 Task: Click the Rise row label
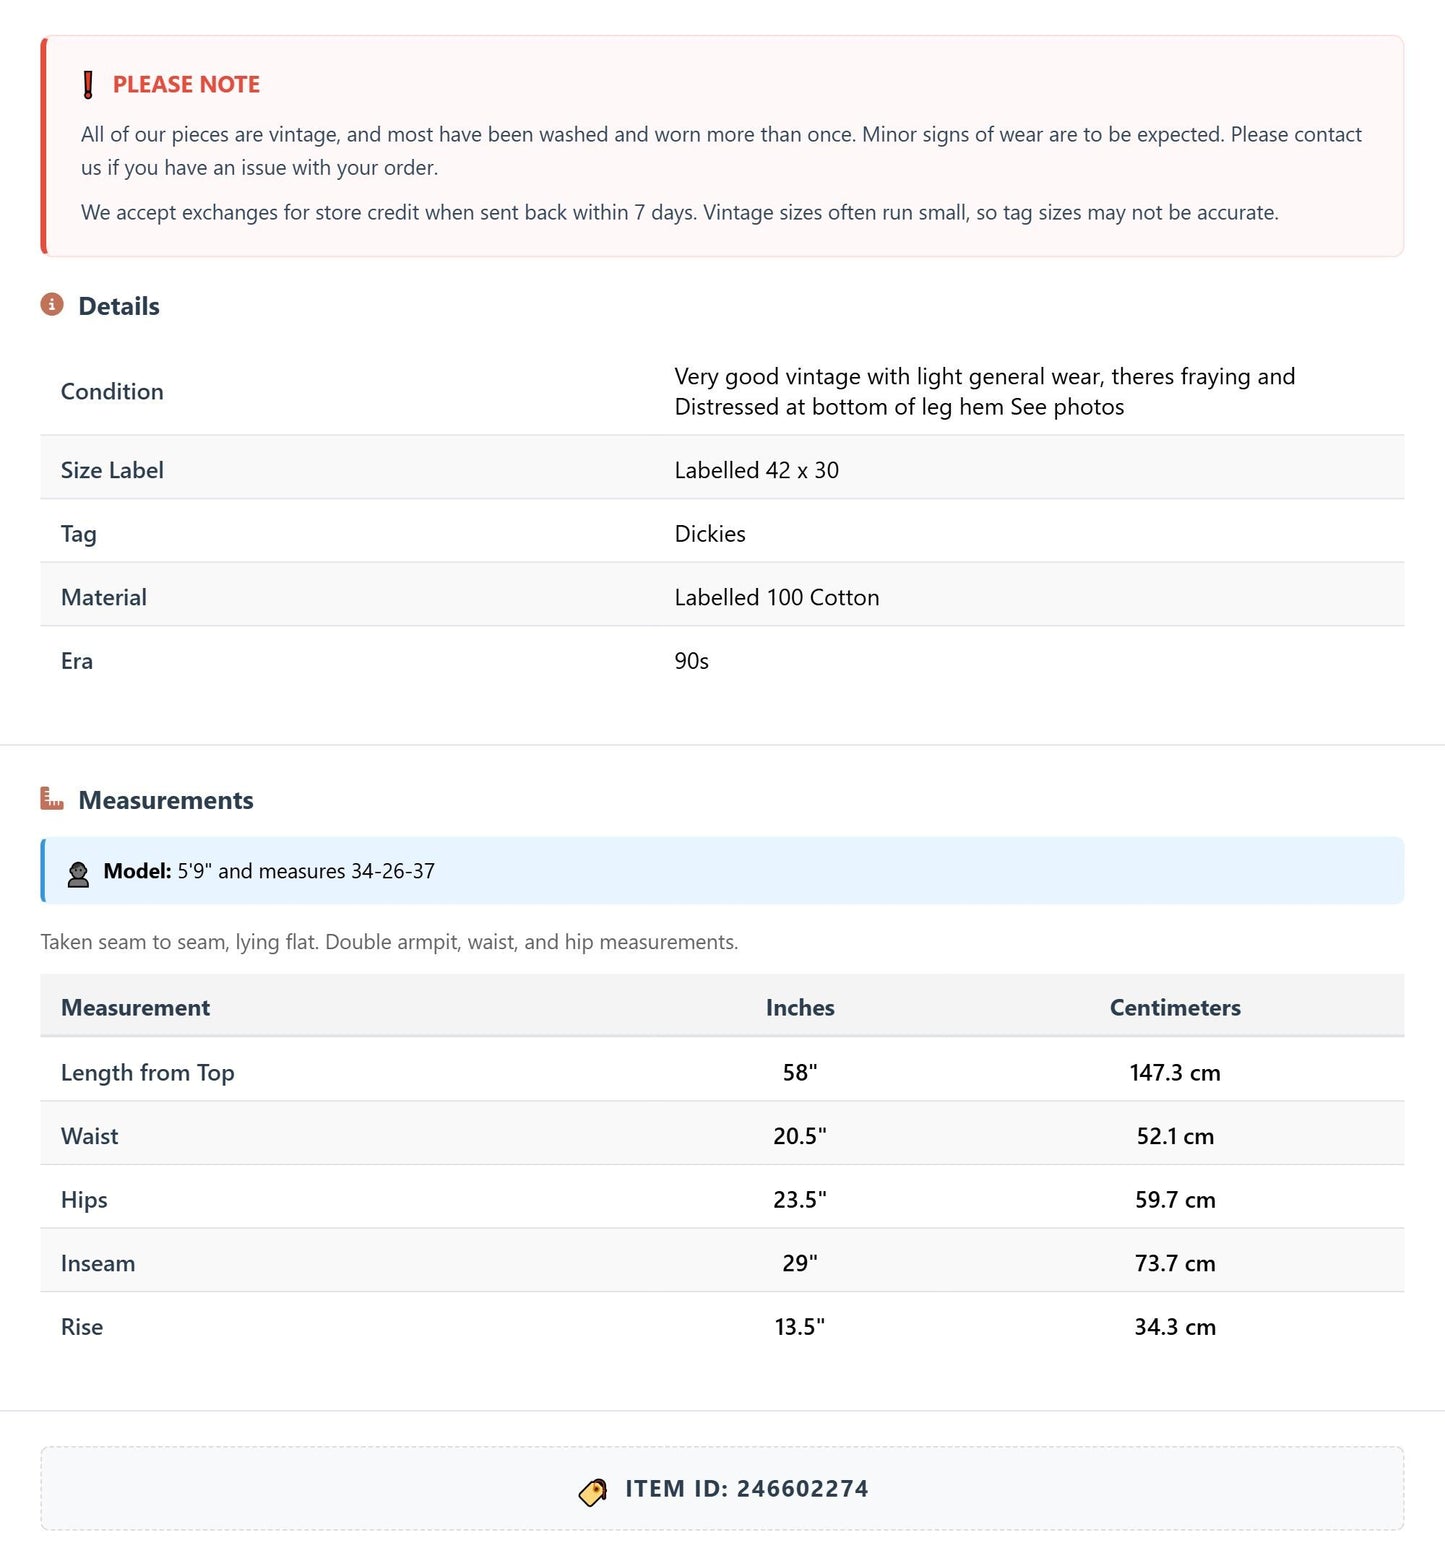tap(82, 1327)
